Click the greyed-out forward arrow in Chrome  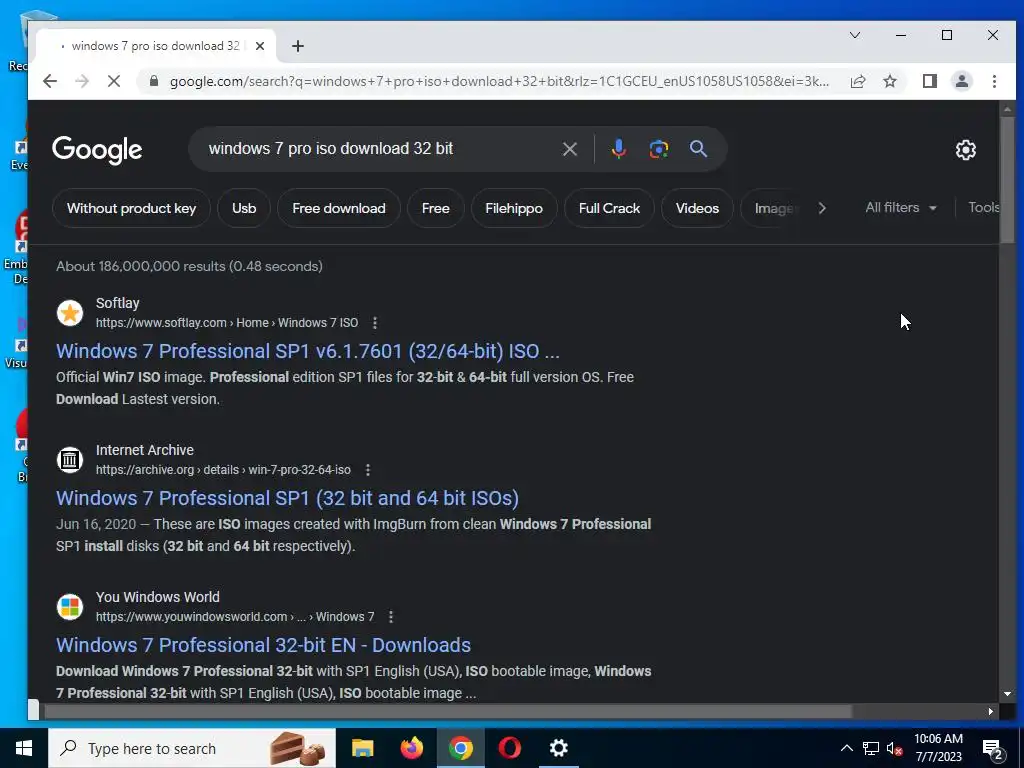[82, 81]
